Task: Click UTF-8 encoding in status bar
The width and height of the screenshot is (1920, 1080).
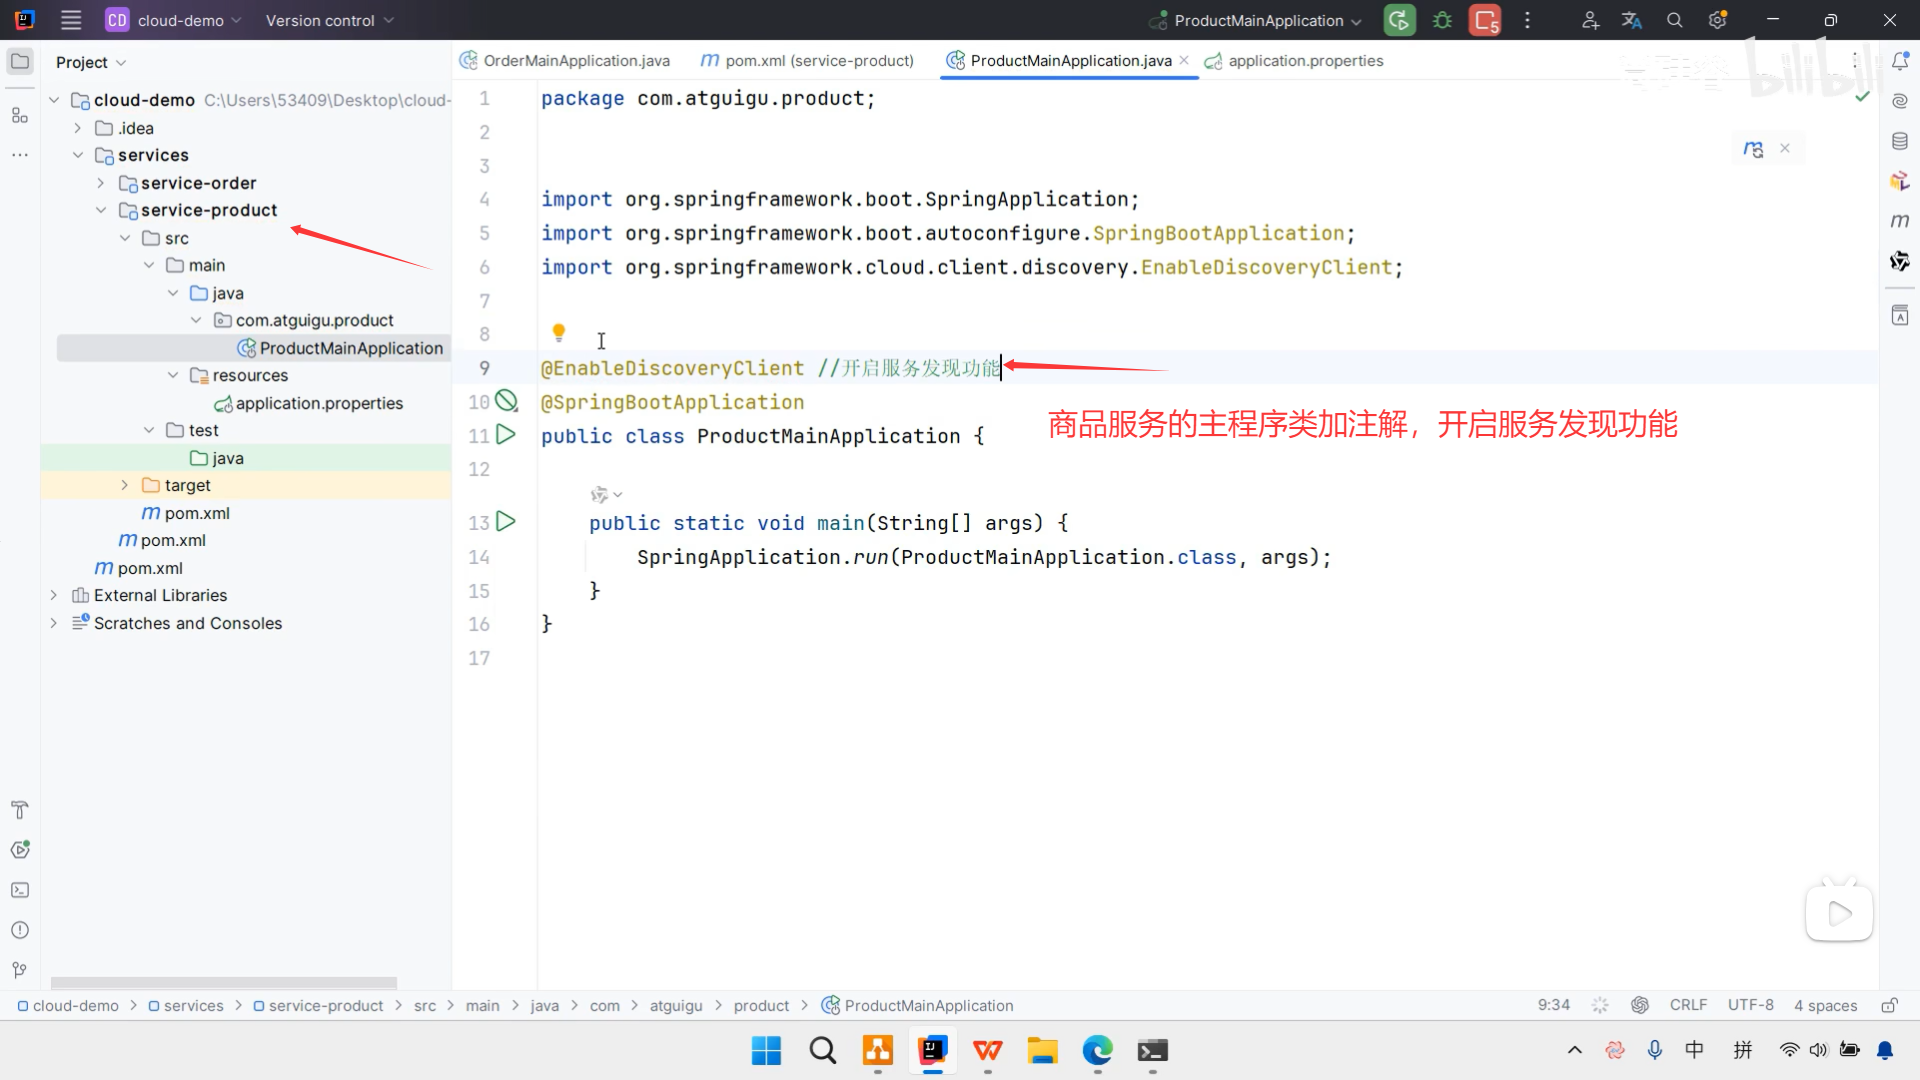Action: (x=1750, y=1005)
